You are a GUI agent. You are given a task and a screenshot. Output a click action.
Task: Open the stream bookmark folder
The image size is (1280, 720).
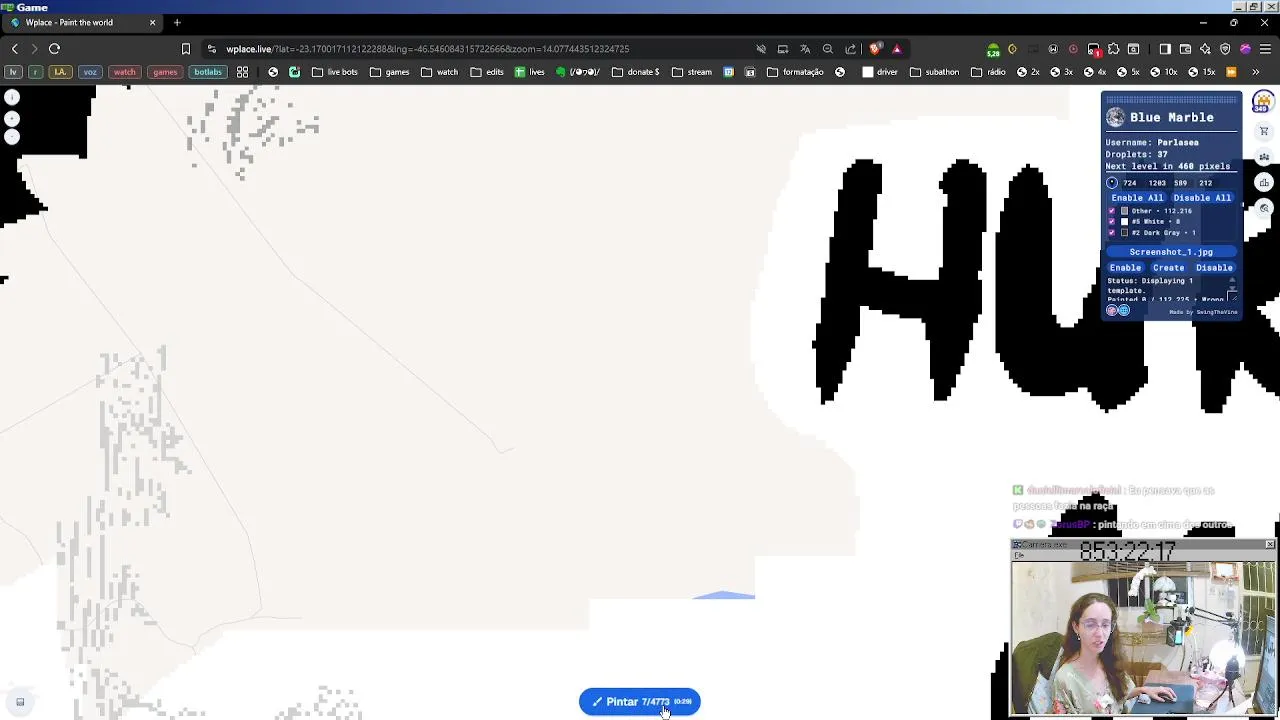coord(692,72)
